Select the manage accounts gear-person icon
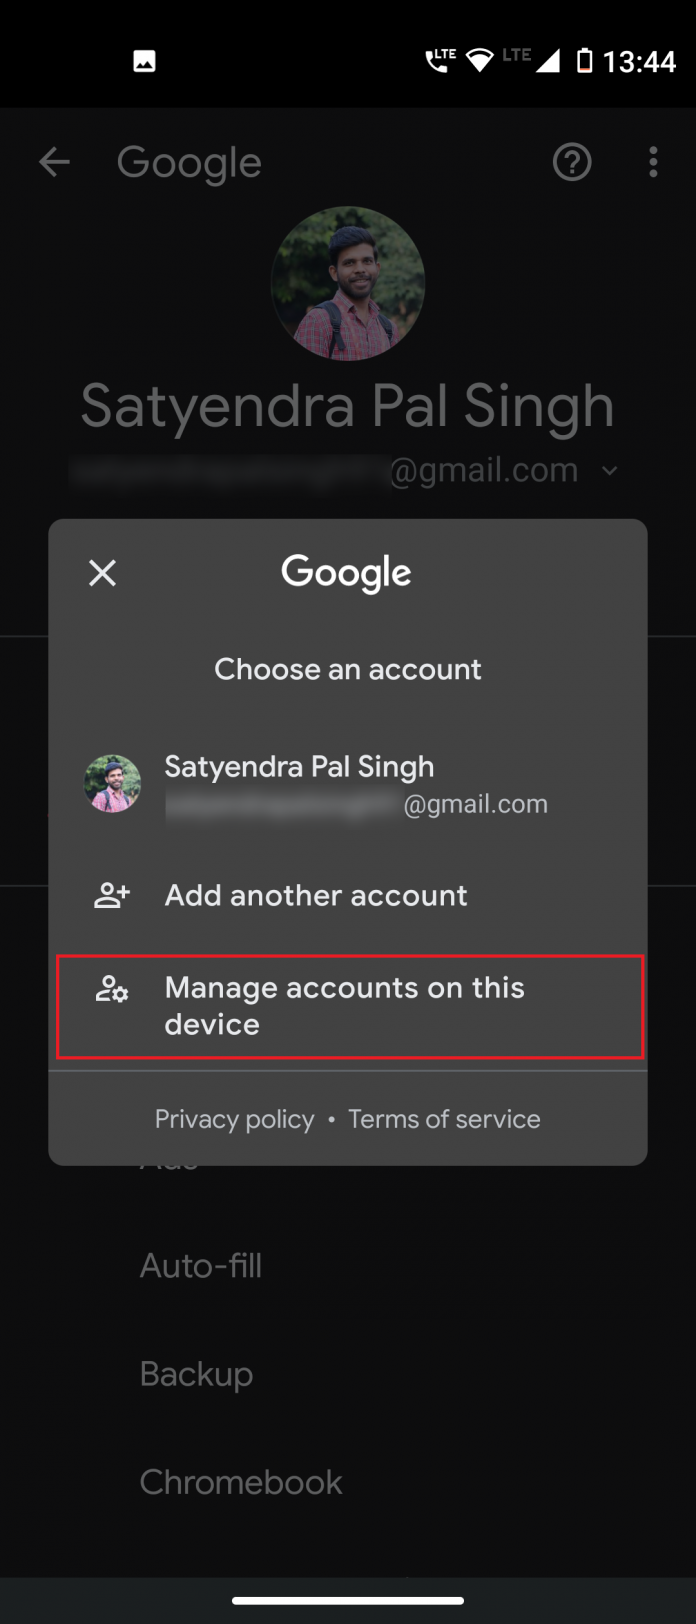This screenshot has height=1624, width=696. (x=111, y=988)
